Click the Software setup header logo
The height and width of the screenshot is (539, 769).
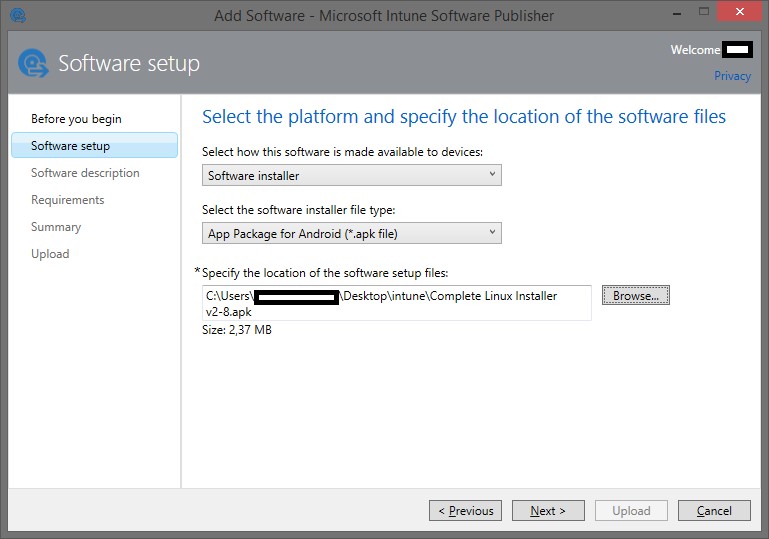pyautogui.click(x=33, y=63)
